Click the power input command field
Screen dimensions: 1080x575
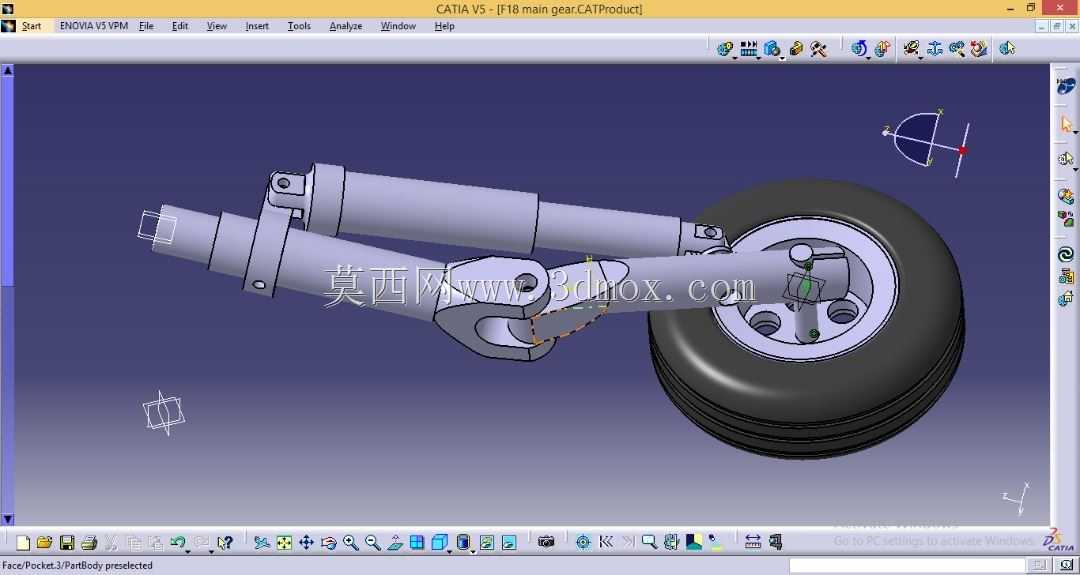[909, 565]
